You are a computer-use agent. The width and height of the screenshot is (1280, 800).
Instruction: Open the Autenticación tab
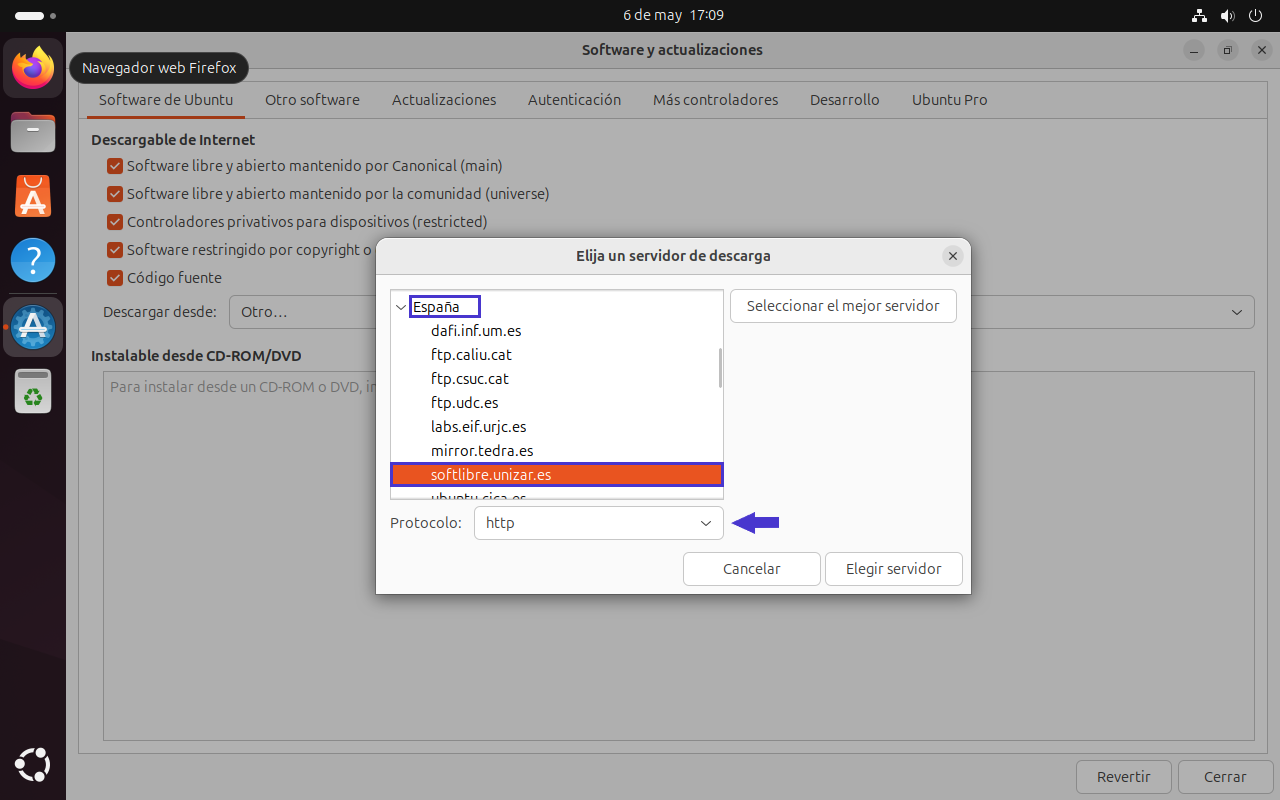coord(574,100)
